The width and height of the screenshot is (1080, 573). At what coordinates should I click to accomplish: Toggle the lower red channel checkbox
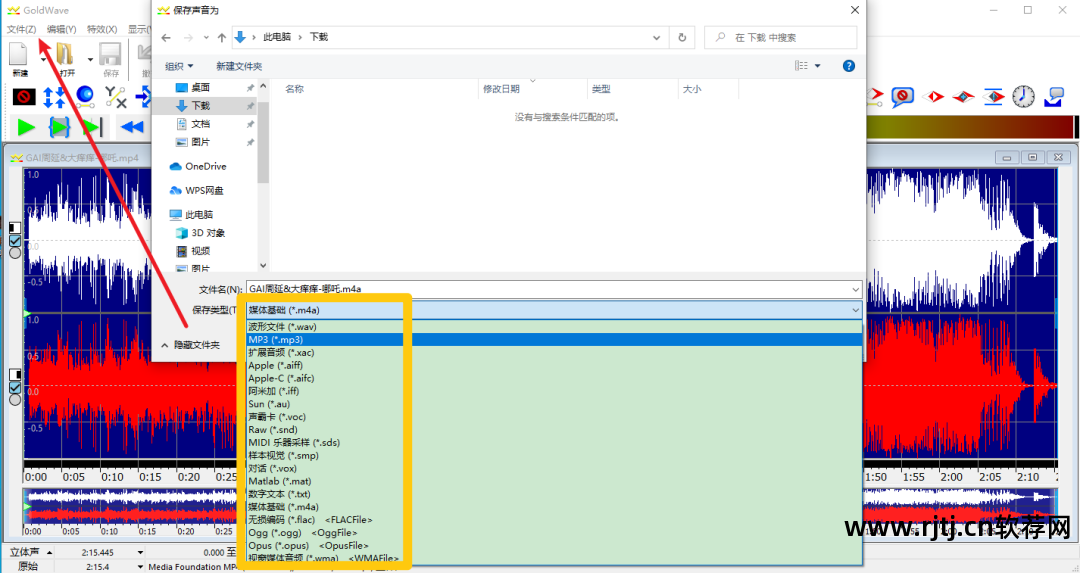(x=15, y=388)
